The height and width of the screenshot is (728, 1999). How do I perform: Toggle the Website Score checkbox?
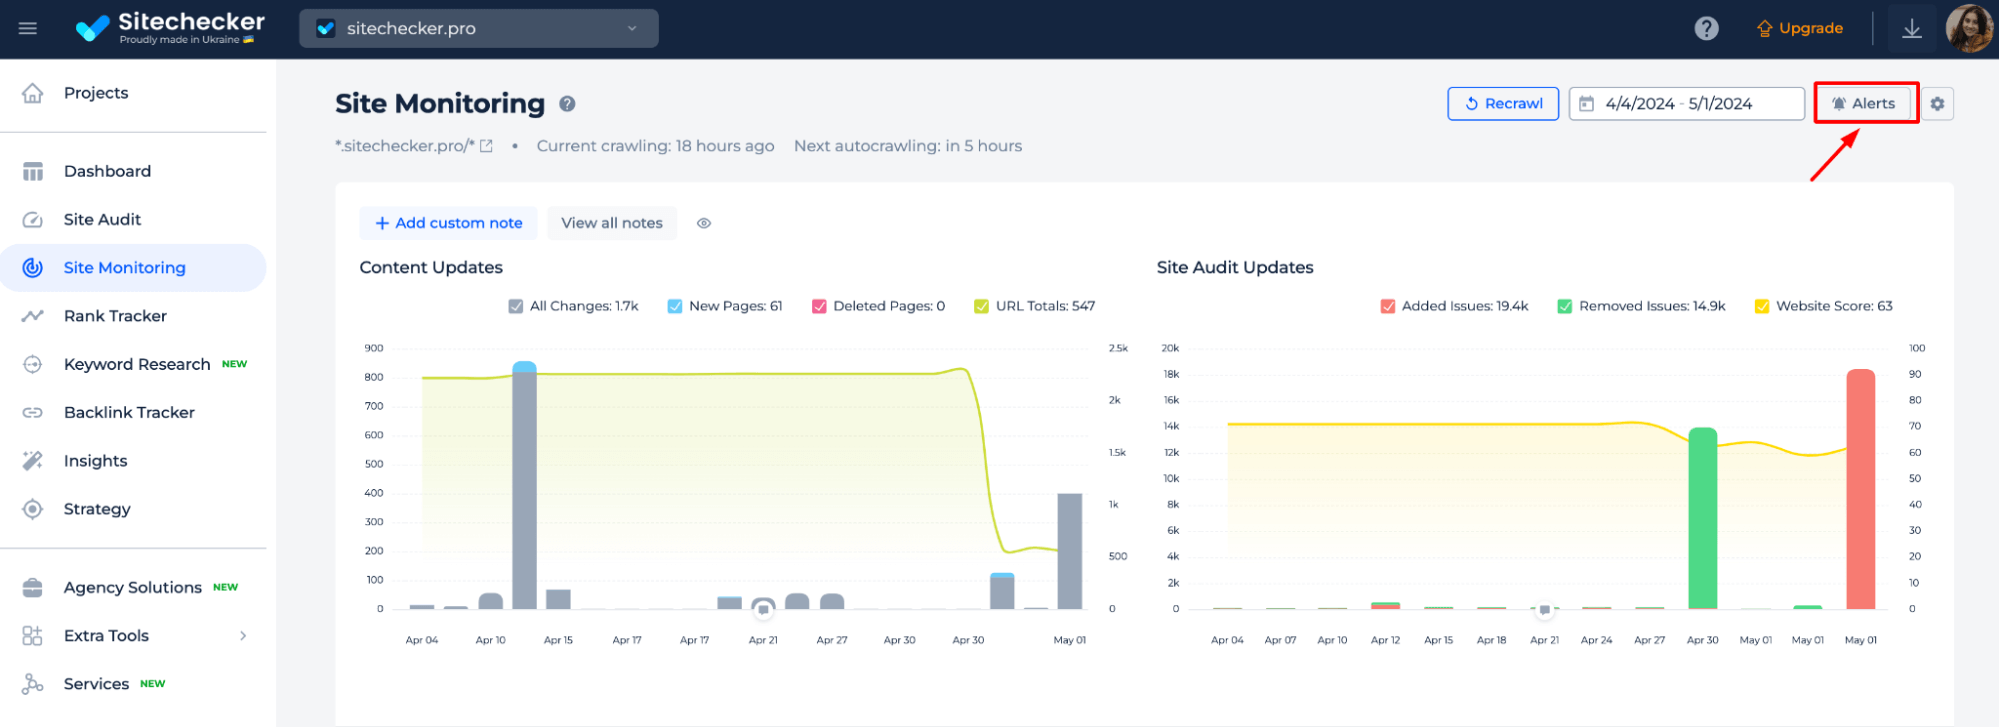pos(1762,307)
